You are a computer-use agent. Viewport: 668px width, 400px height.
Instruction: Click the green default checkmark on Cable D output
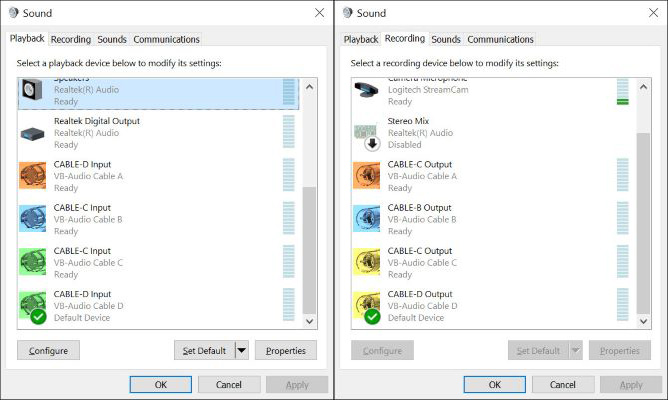tap(372, 317)
